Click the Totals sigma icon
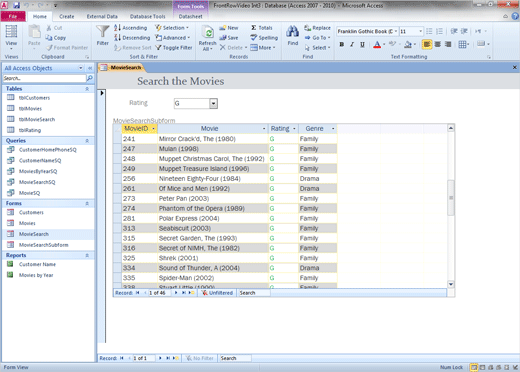The width and height of the screenshot is (520, 372). (254, 28)
